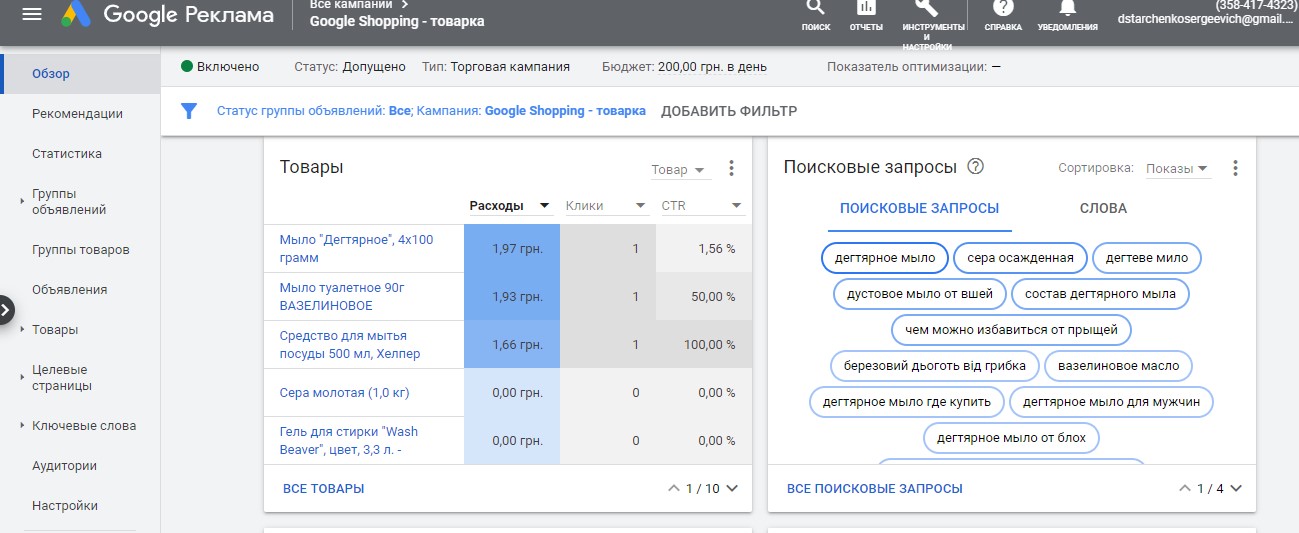The width and height of the screenshot is (1299, 533).
Task: Open product Мыло туалетное 90г ВАЗЕЛИНОВОЕ
Action: (x=342, y=297)
